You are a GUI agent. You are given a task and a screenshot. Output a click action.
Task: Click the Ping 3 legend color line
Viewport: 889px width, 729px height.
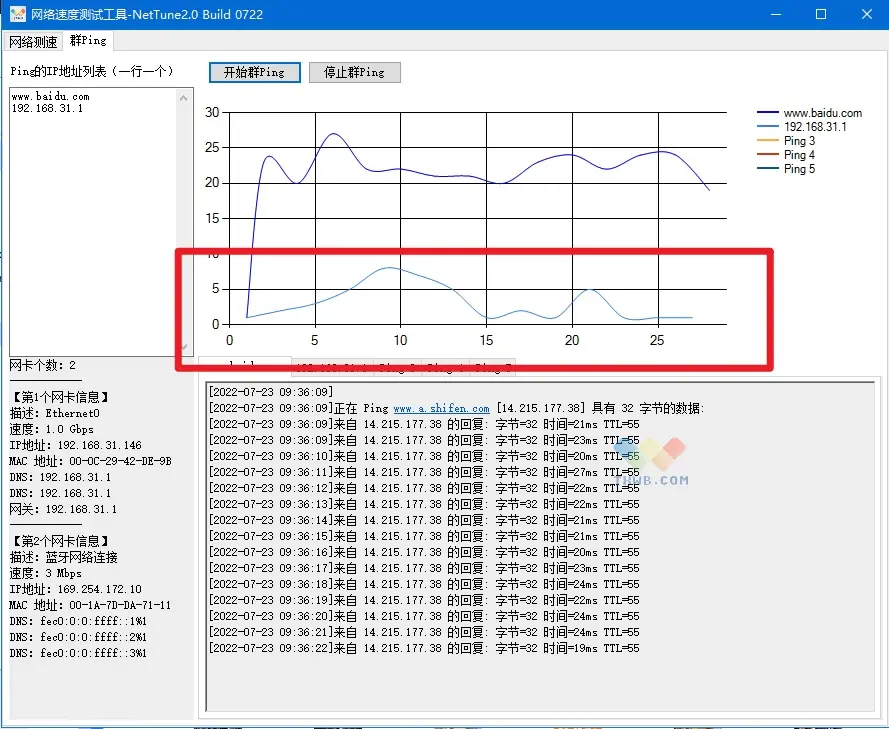[x=768, y=141]
